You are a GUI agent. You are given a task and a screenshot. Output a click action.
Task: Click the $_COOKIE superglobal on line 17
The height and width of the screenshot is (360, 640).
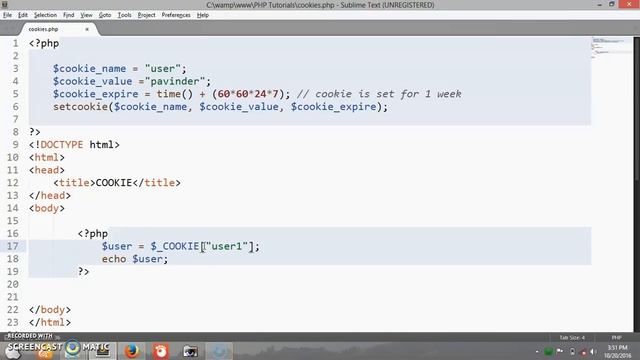[175, 246]
